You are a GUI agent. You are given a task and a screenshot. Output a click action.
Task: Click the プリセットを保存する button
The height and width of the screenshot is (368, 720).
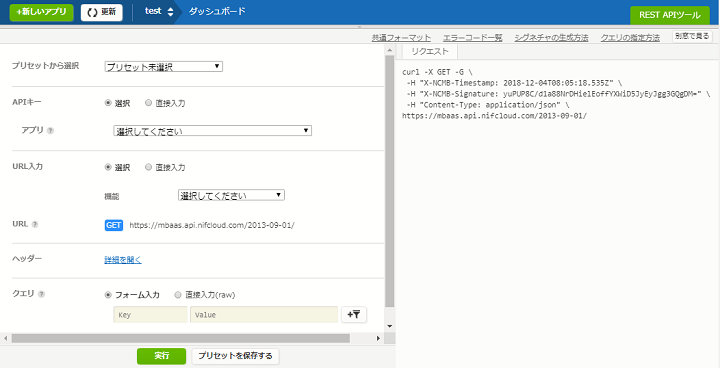click(x=235, y=356)
